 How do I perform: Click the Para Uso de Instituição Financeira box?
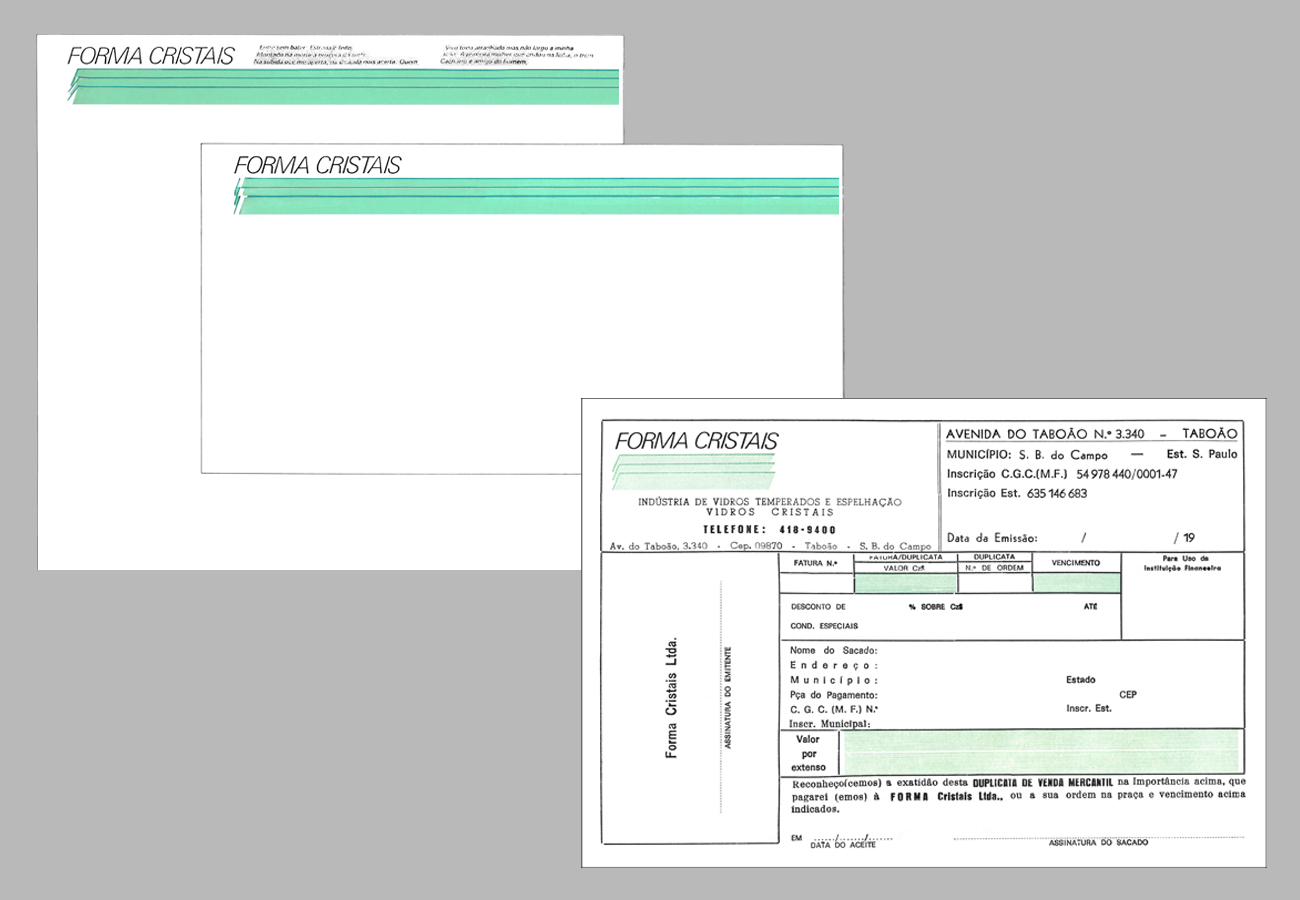1183,595
